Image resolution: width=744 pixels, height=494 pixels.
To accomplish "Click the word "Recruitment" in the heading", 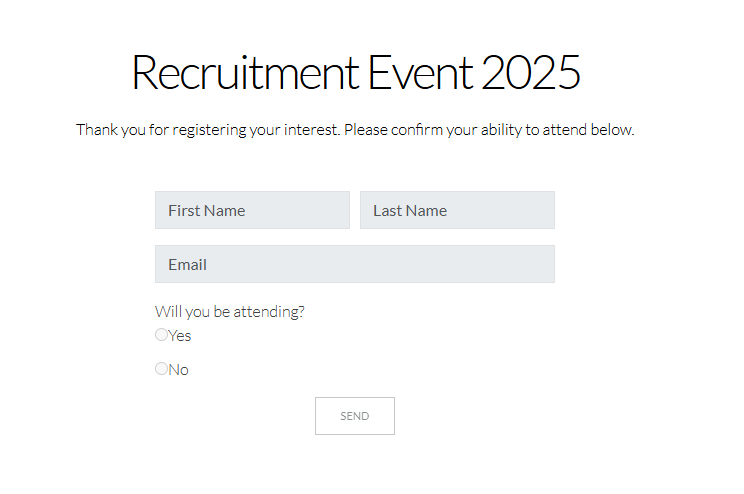I will click(245, 73).
